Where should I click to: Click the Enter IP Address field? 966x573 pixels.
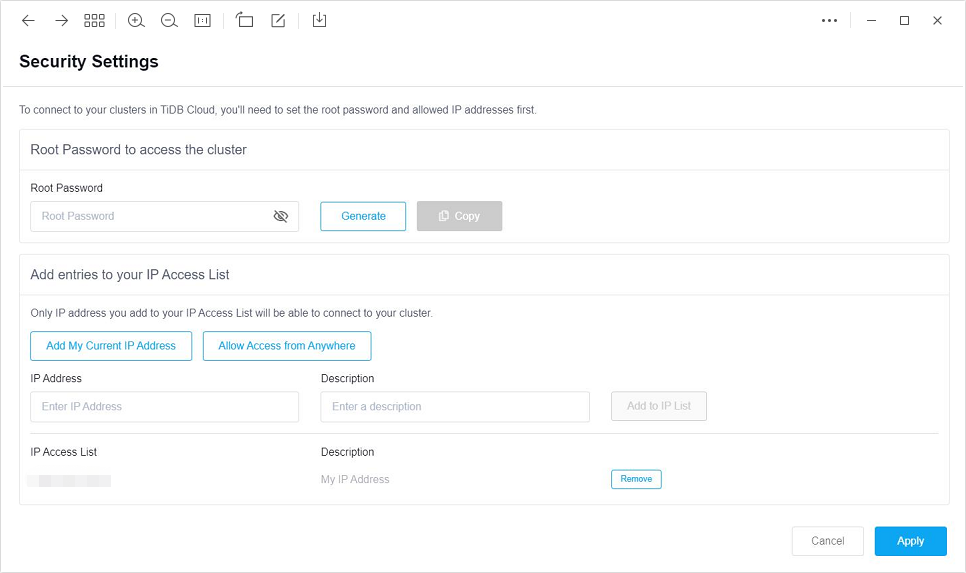[x=164, y=407]
